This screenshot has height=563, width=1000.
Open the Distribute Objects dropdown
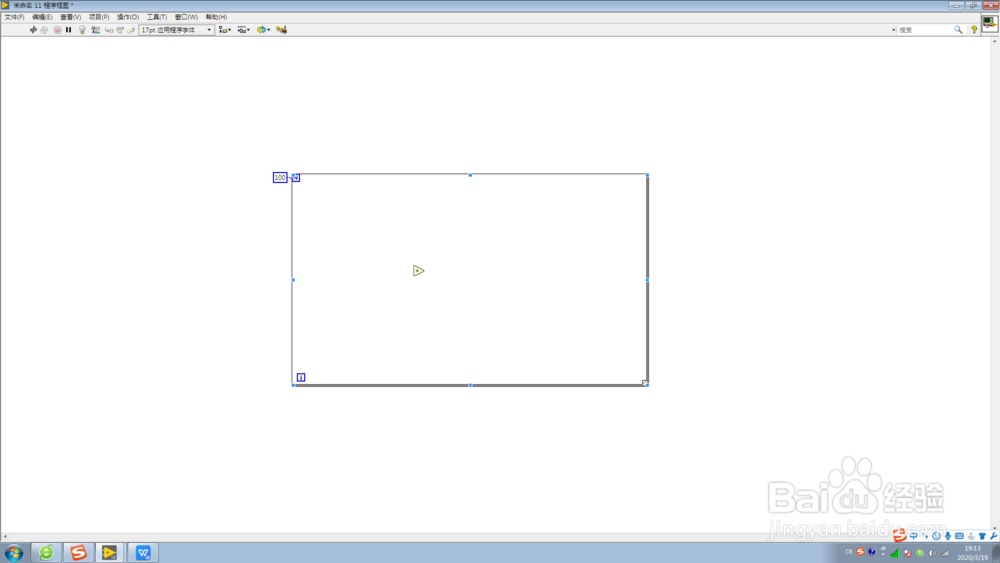[x=243, y=30]
